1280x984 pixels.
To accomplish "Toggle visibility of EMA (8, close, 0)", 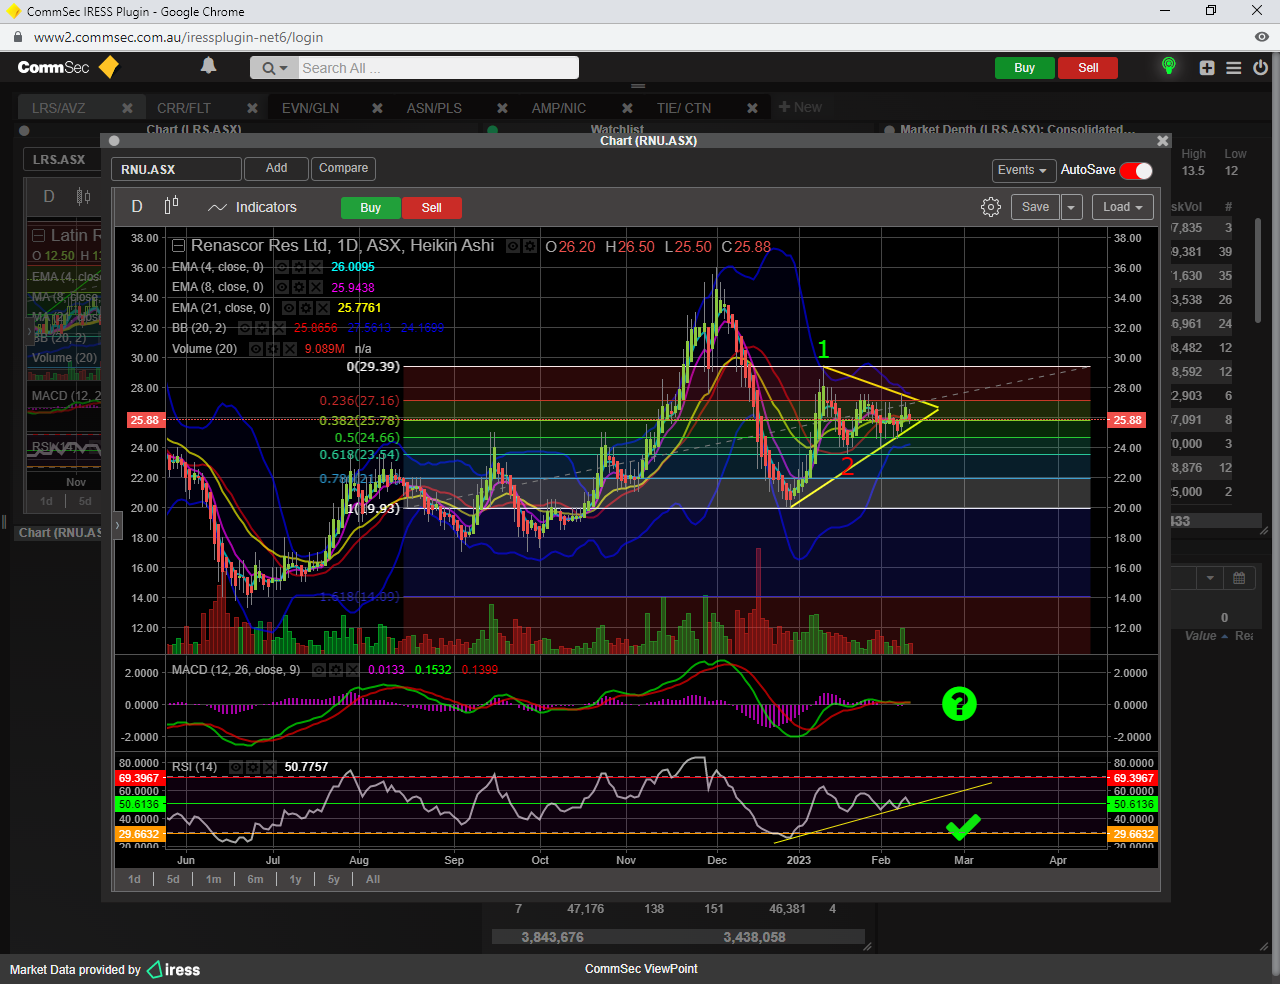I will [282, 287].
